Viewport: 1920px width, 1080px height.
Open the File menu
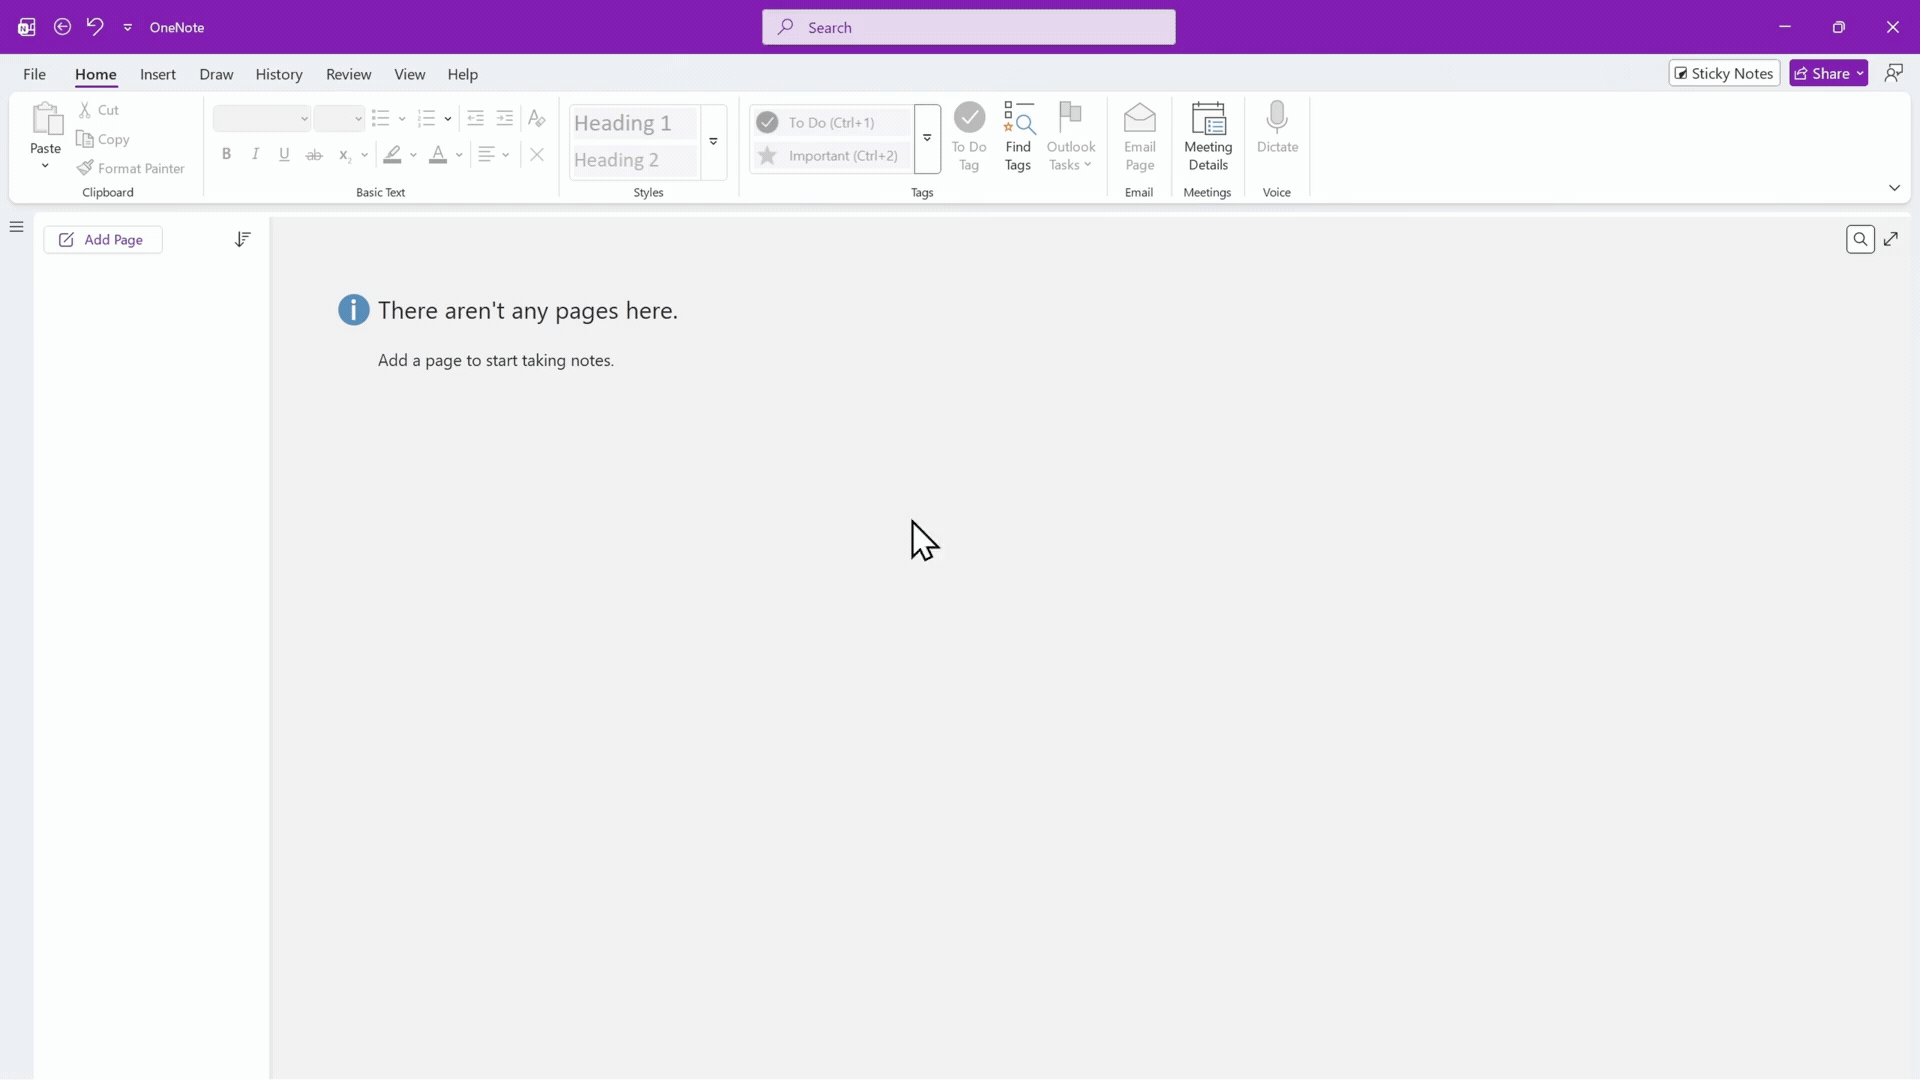click(34, 74)
